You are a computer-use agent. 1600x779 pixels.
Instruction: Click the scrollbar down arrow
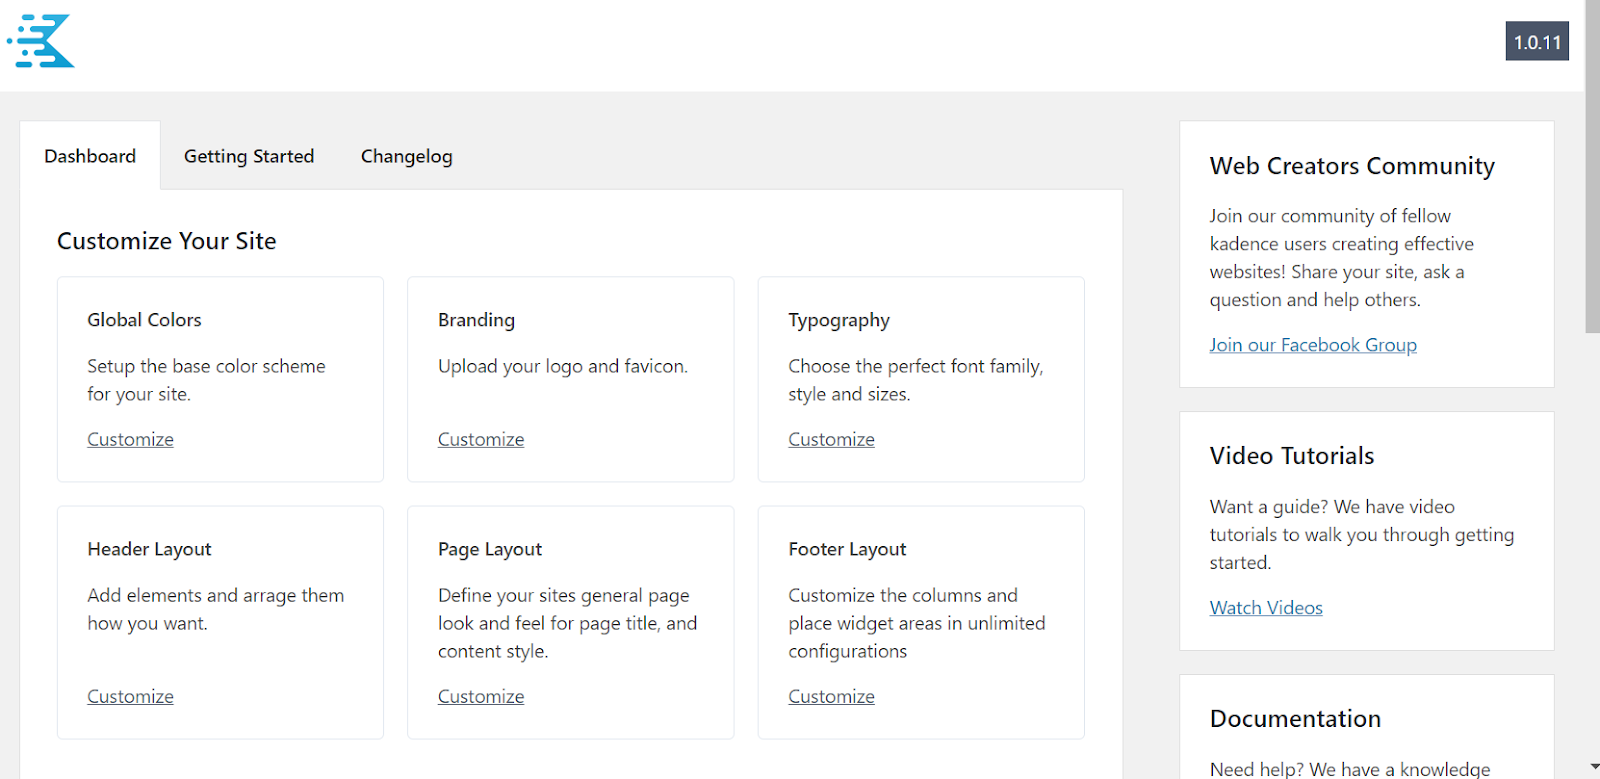(1592, 768)
